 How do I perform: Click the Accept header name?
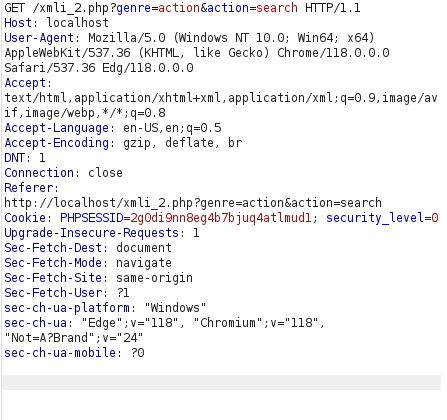(x=25, y=83)
